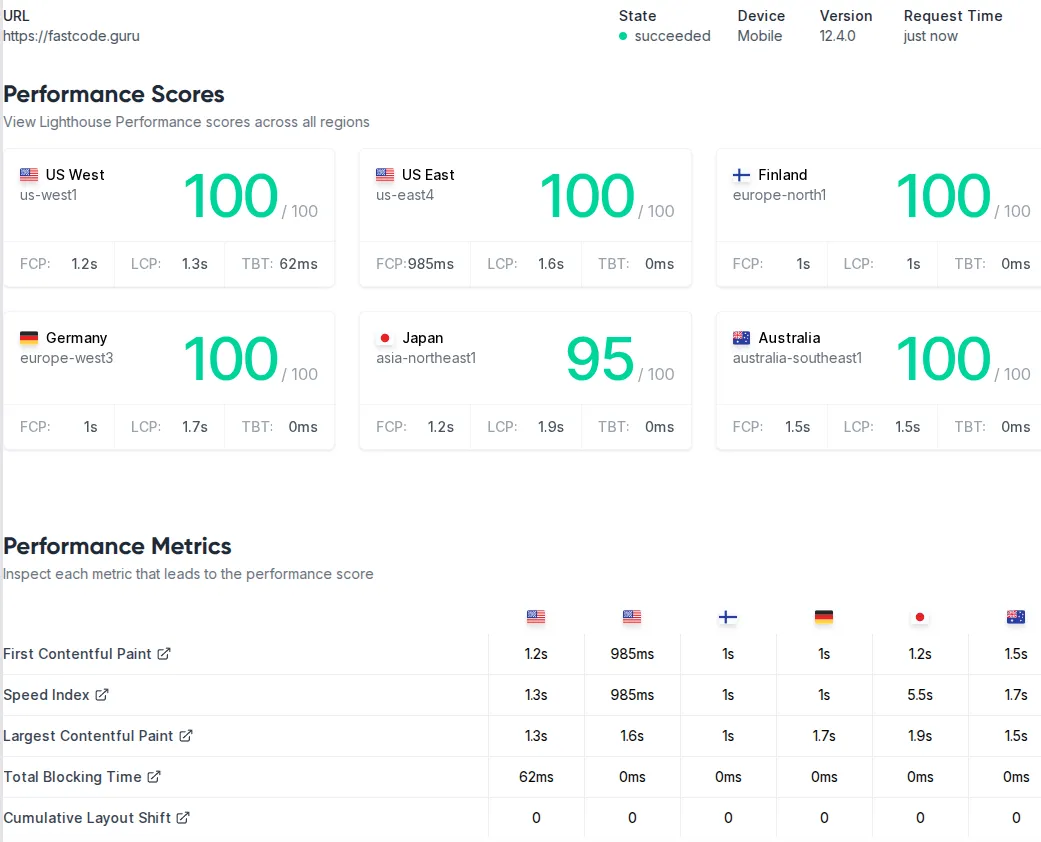Click the Japan flag in metrics table header
Image resolution: width=1041 pixels, height=842 pixels.
[920, 617]
